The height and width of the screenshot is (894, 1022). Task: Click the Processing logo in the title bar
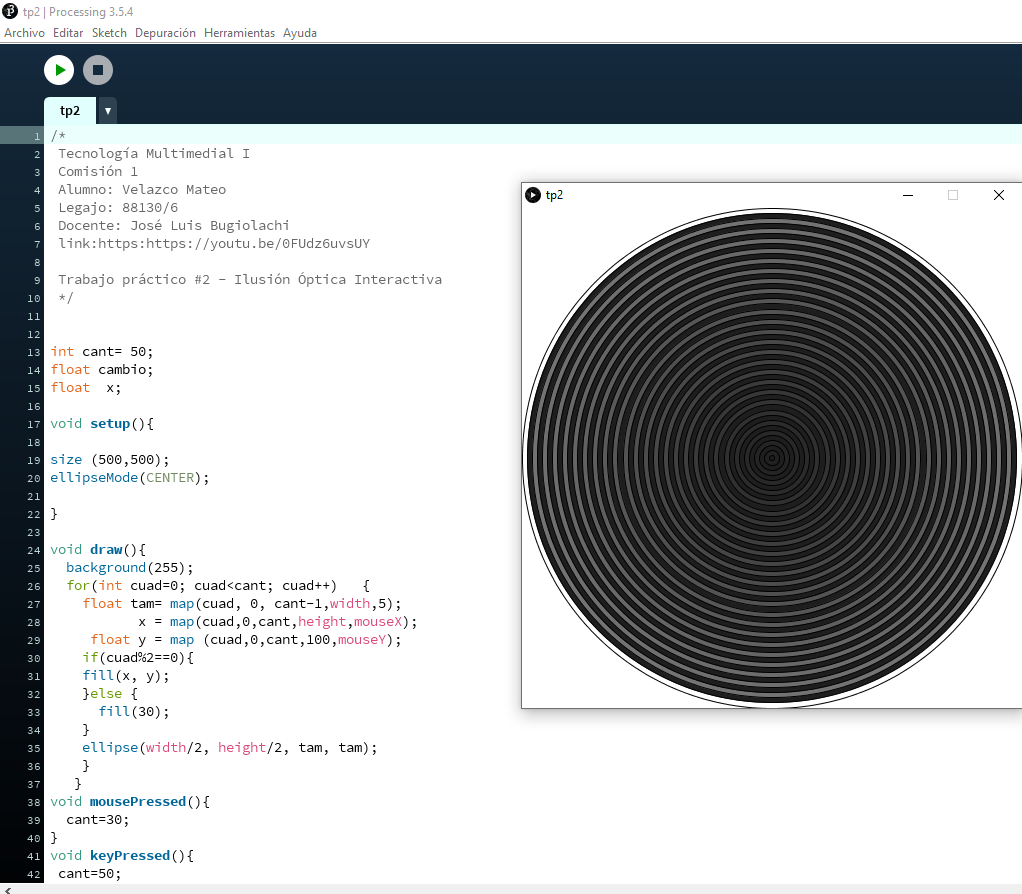(x=10, y=11)
